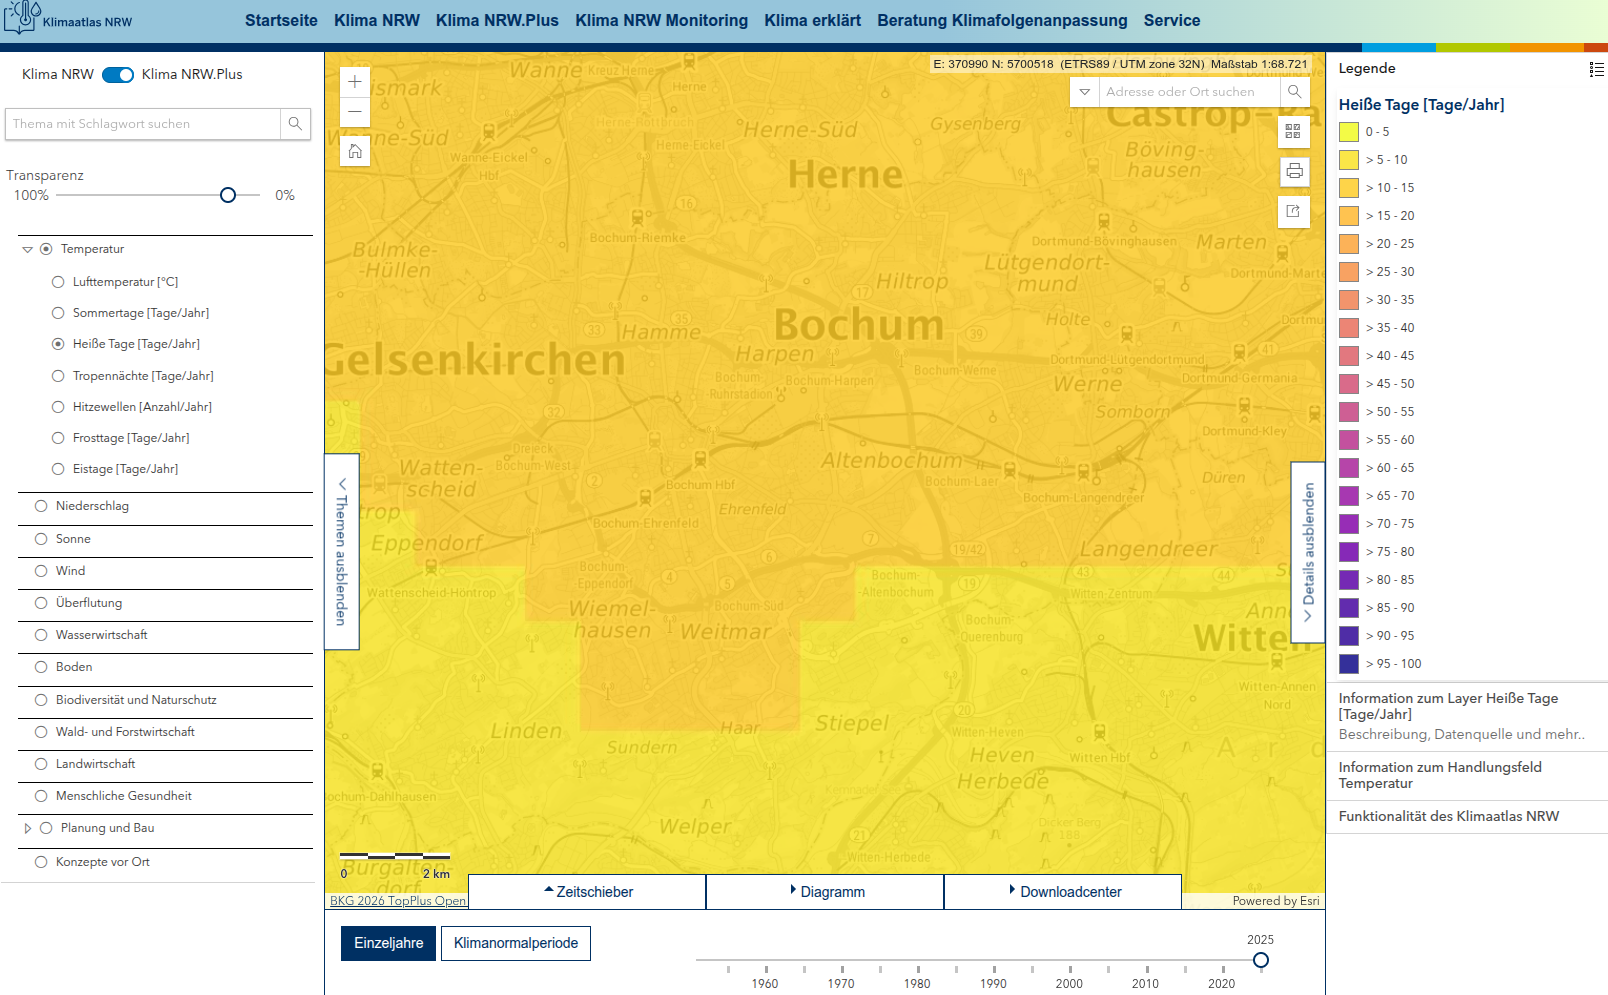1608x995 pixels.
Task: Toggle the legend list icon
Action: pyautogui.click(x=1596, y=69)
